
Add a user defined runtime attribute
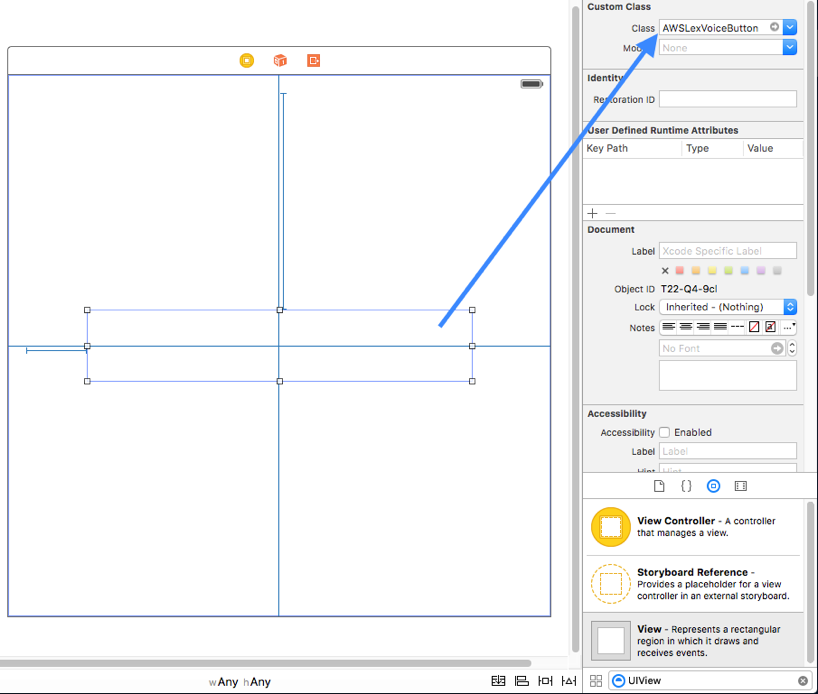point(592,213)
